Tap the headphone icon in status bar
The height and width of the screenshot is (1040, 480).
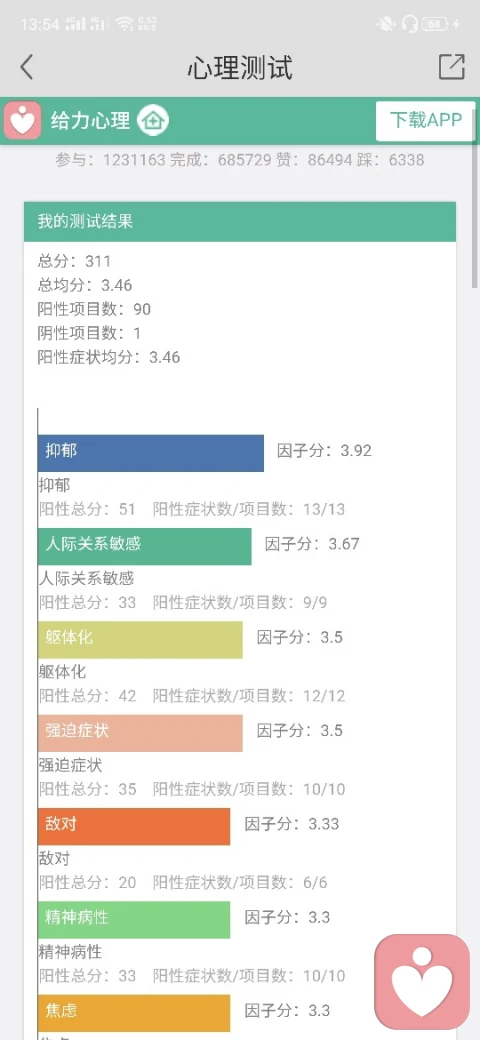pos(410,24)
